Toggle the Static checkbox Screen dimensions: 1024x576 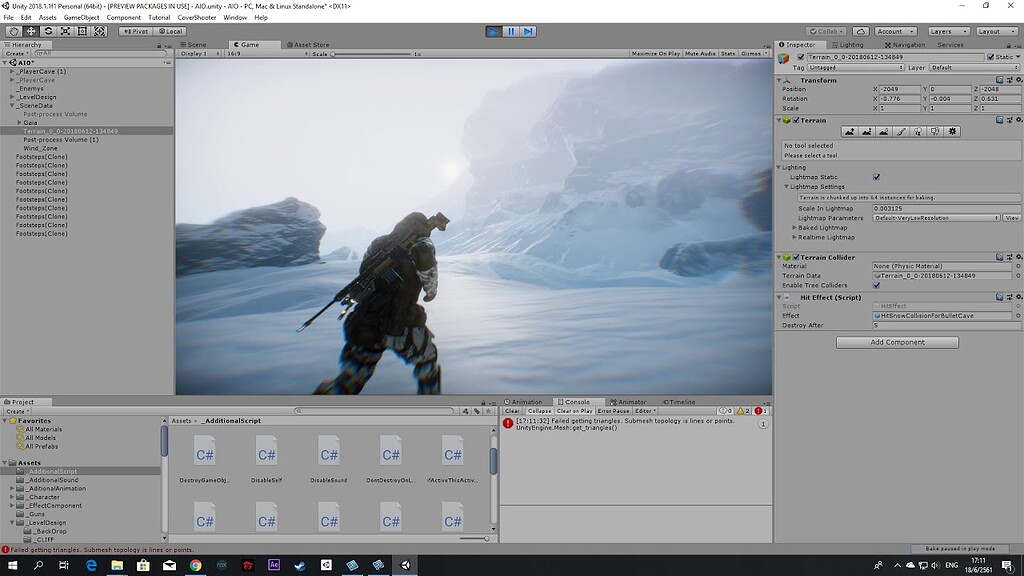(990, 57)
